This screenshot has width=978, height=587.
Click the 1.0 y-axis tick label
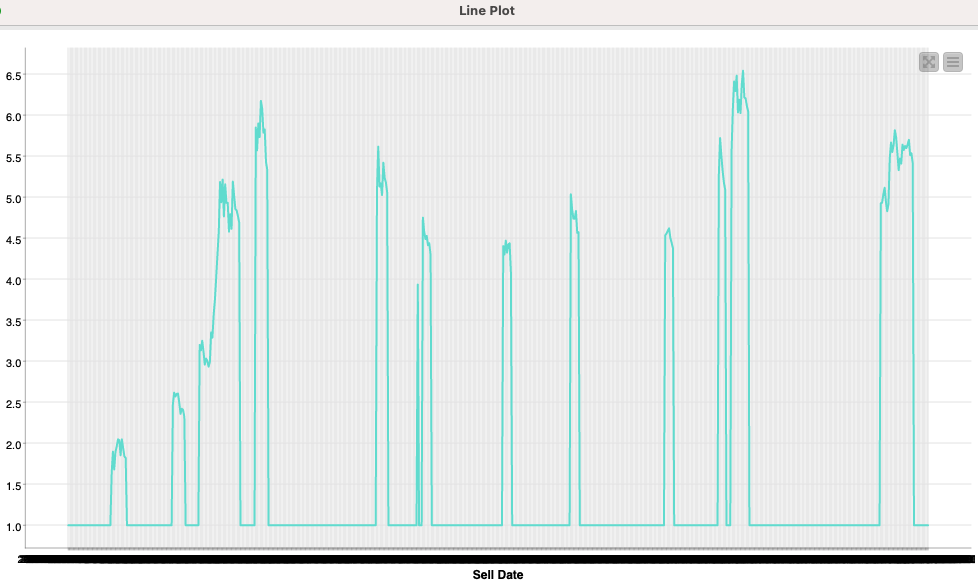click(x=14, y=527)
